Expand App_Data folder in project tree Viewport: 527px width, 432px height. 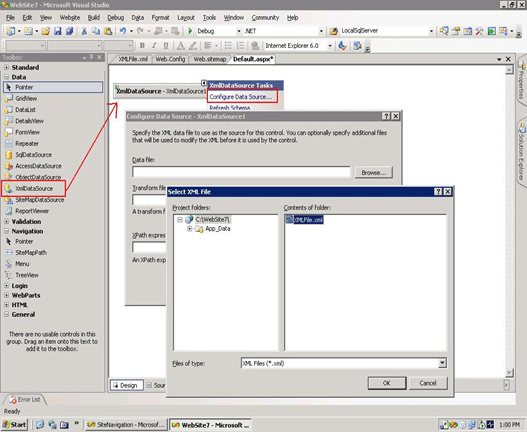(x=190, y=229)
